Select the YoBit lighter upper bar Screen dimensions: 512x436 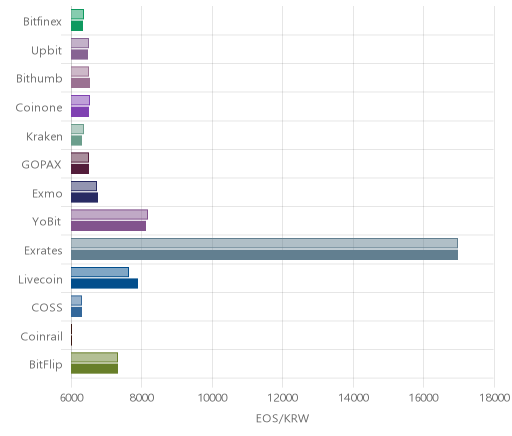(x=109, y=215)
